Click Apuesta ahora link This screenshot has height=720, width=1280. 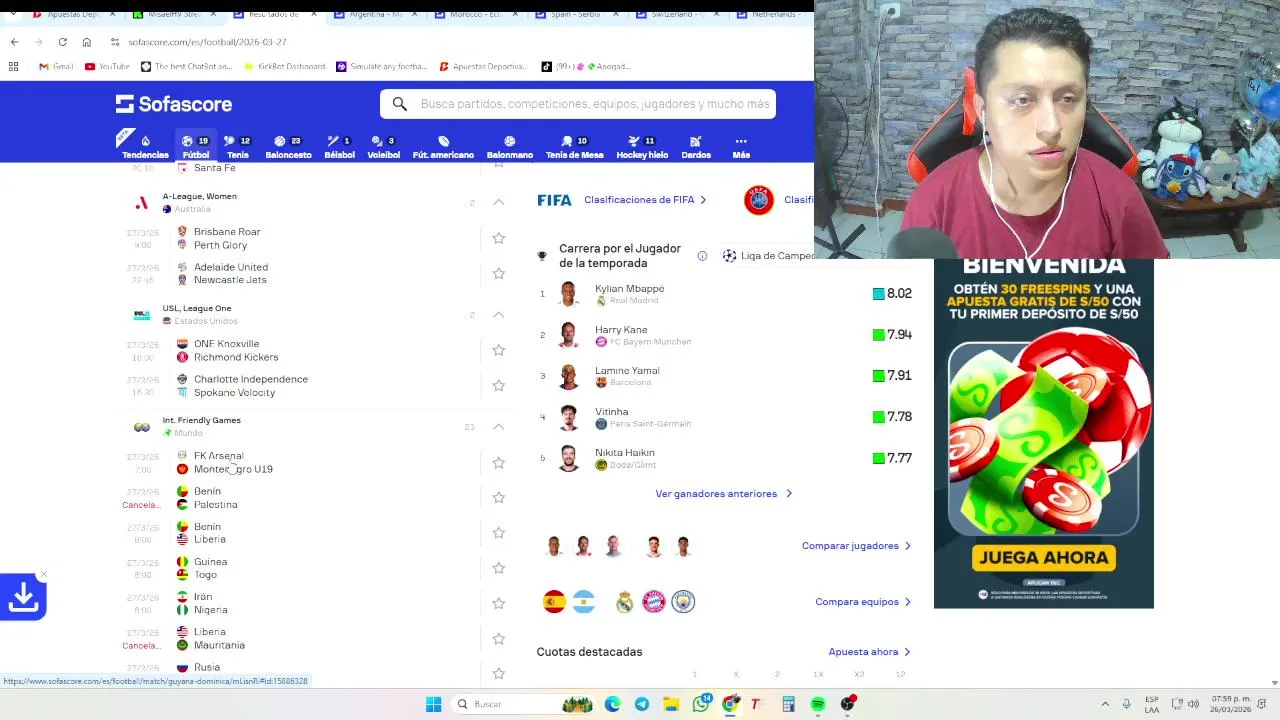869,652
